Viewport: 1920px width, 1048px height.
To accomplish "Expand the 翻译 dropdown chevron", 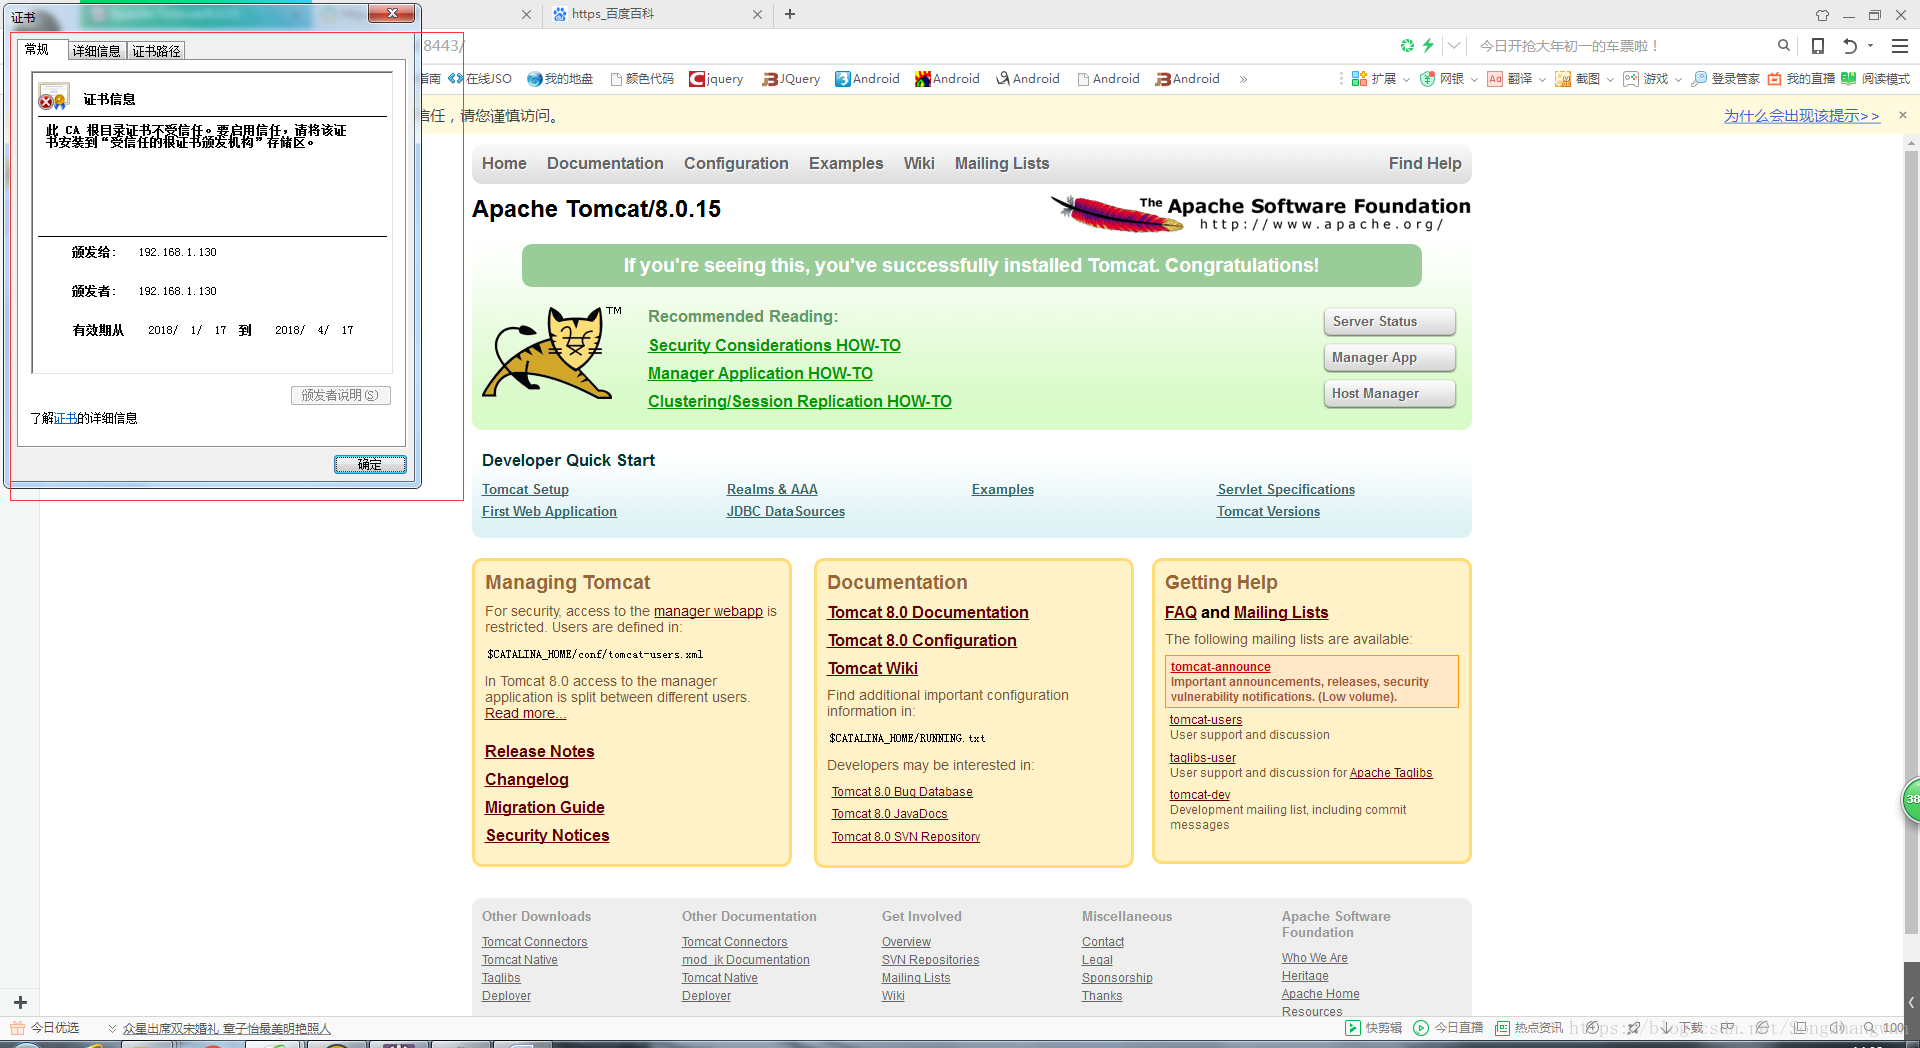I will [1542, 80].
